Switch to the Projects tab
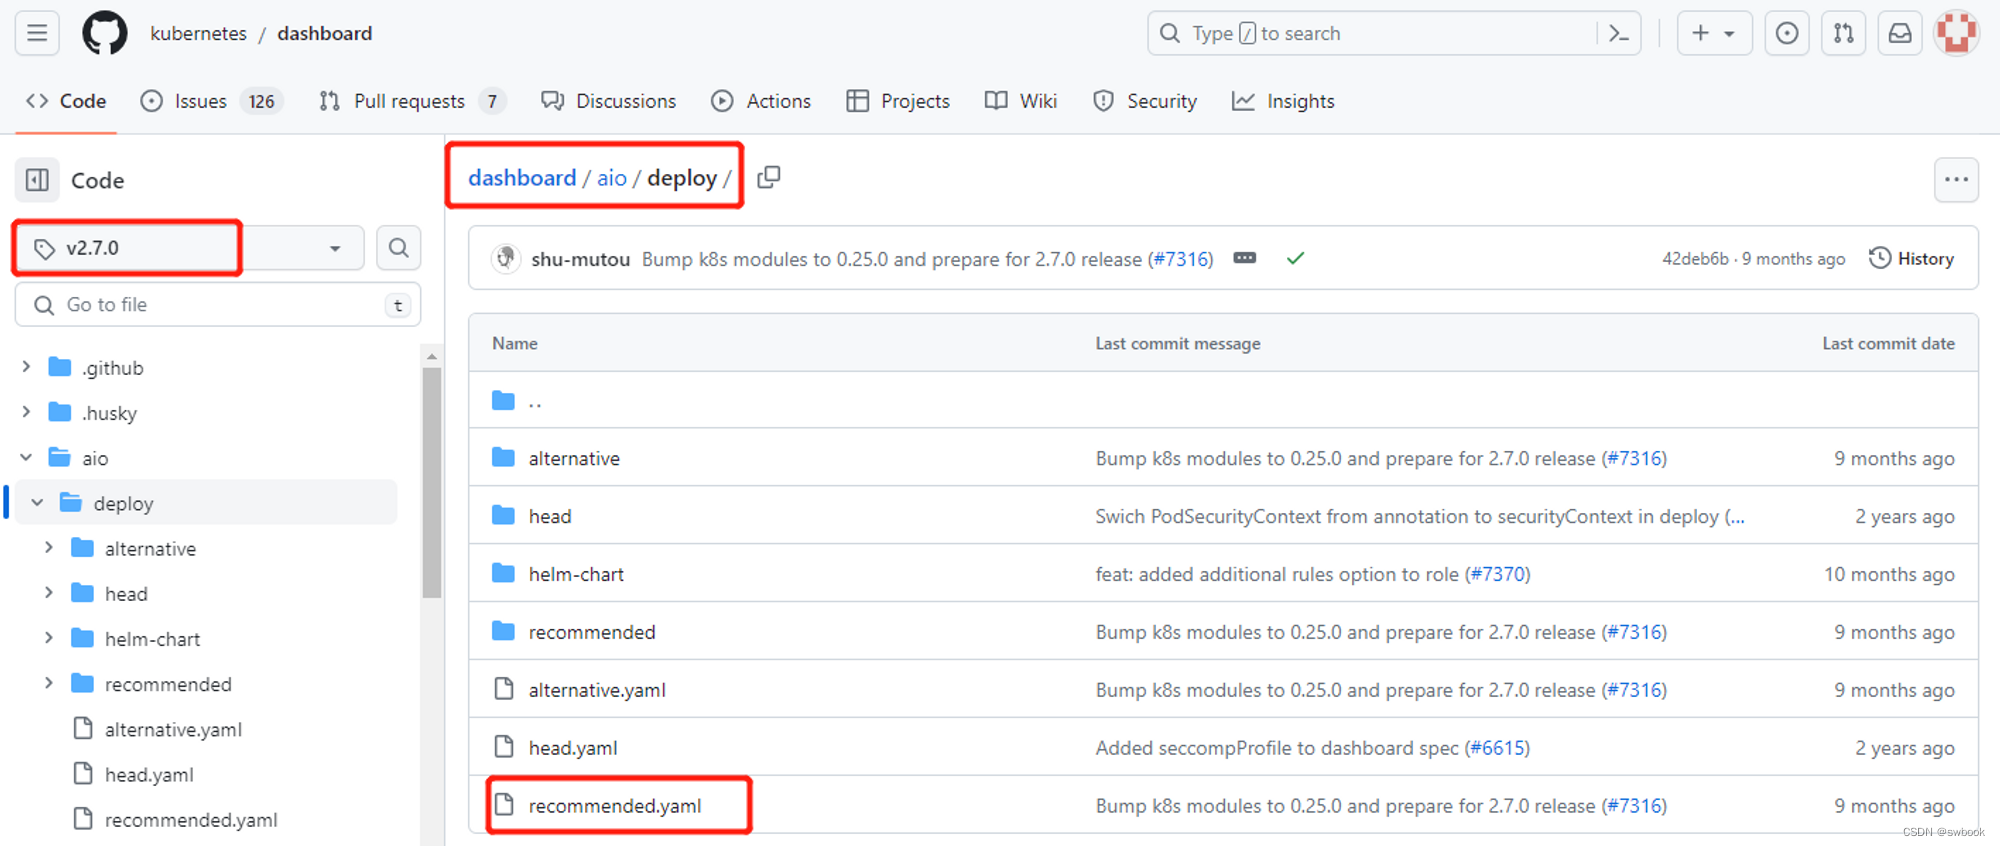 coord(898,101)
